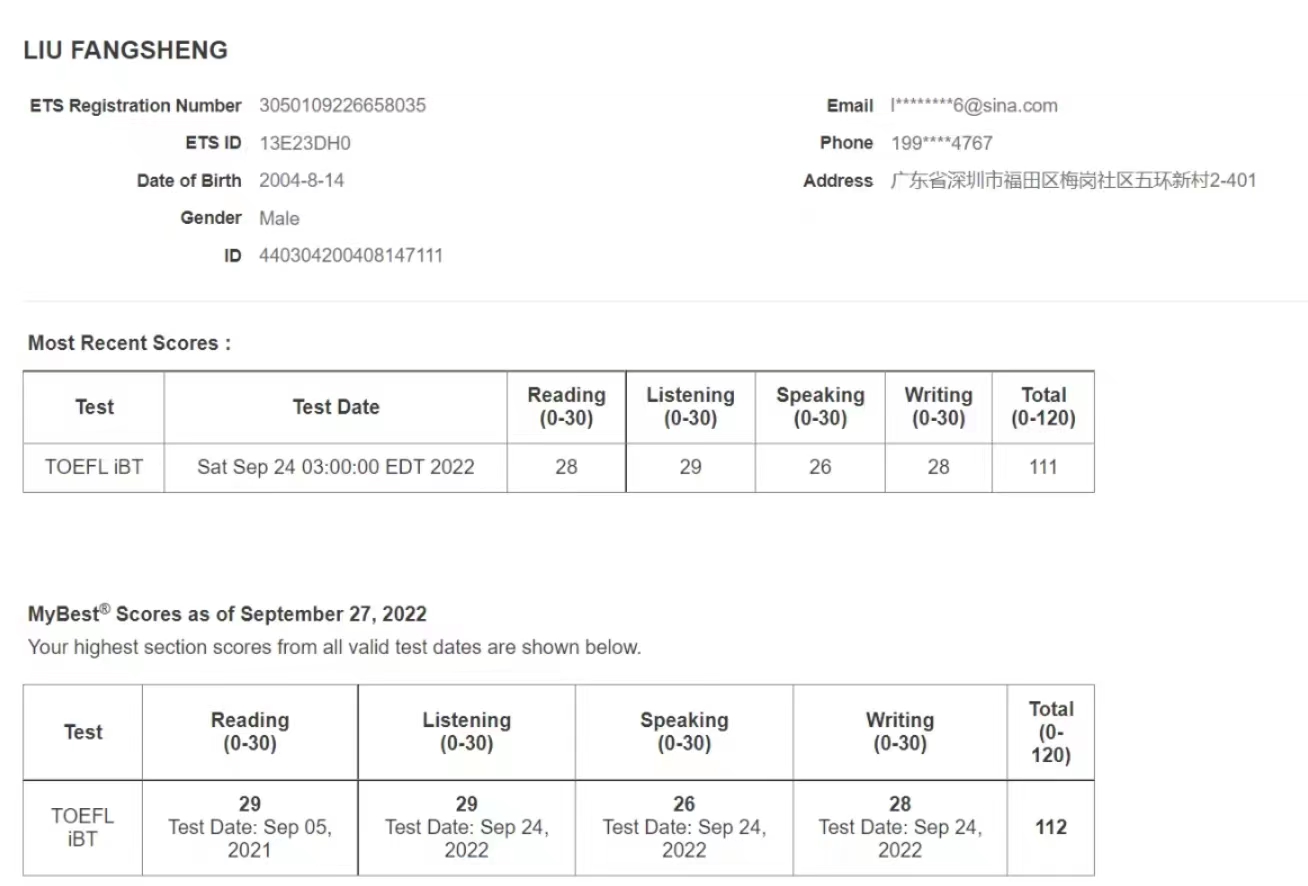Select the ETS ID value 13E23DH0
Image resolution: width=1308 pixels, height=886 pixels.
(304, 143)
